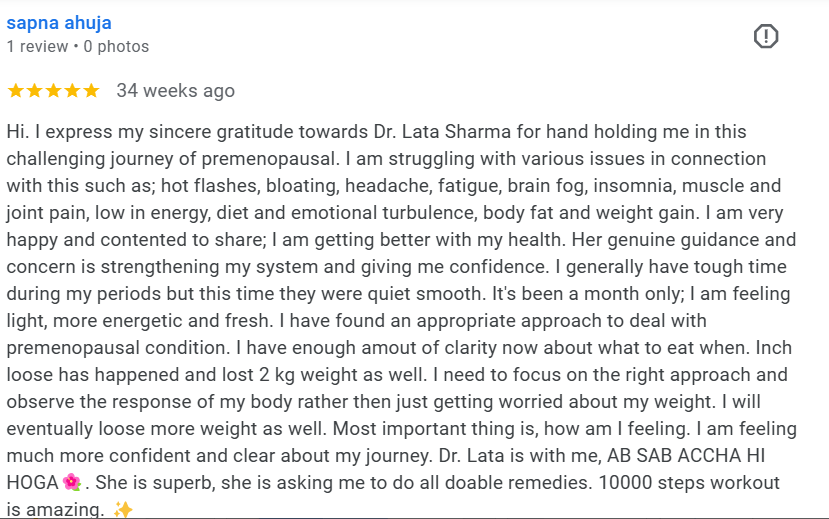The width and height of the screenshot is (829, 519).
Task: Click the report review flag icon
Action: pyautogui.click(x=766, y=36)
